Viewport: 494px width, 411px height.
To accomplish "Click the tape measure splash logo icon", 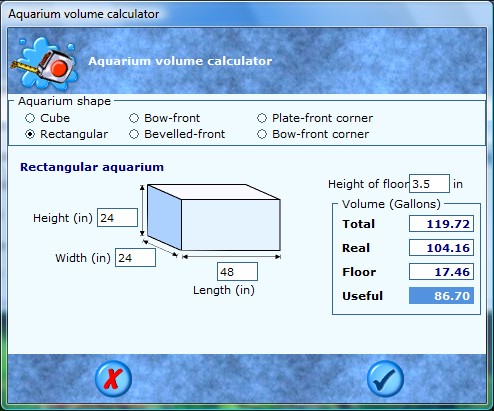I will pyautogui.click(x=44, y=63).
